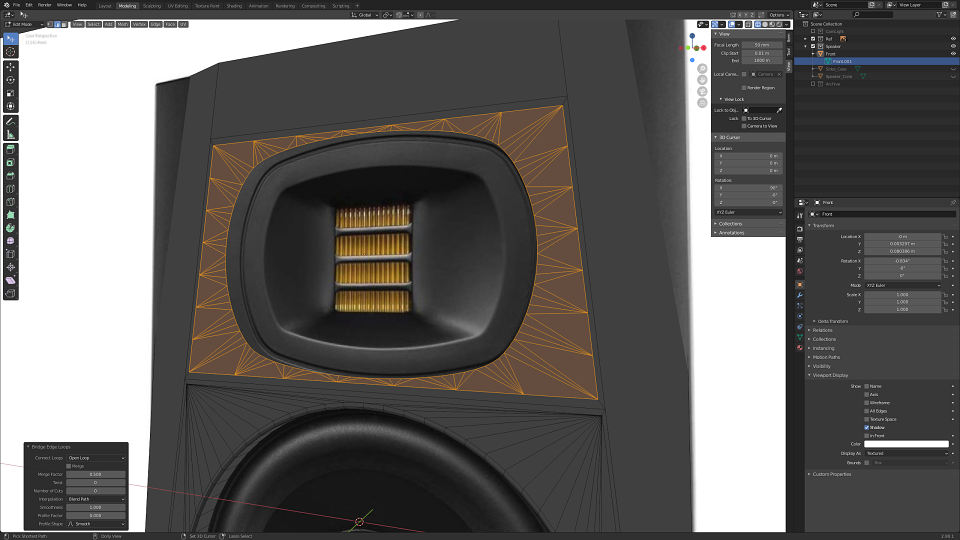Enable the Merge checkbox in Bridge Edge Loops
Image resolution: width=960 pixels, height=540 pixels.
pos(69,466)
